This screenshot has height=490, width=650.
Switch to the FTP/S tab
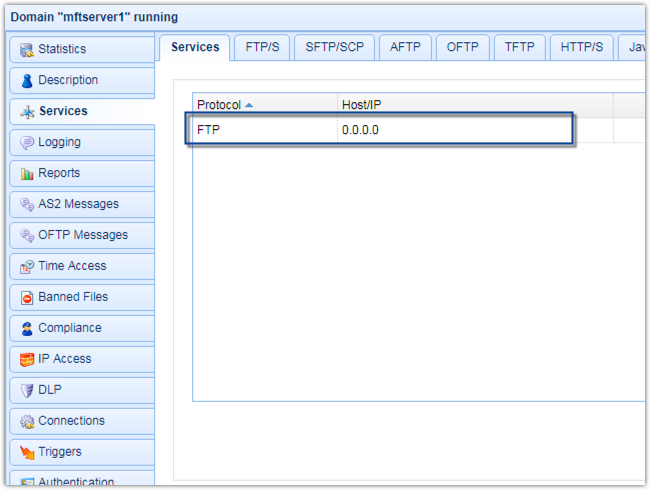click(x=262, y=47)
